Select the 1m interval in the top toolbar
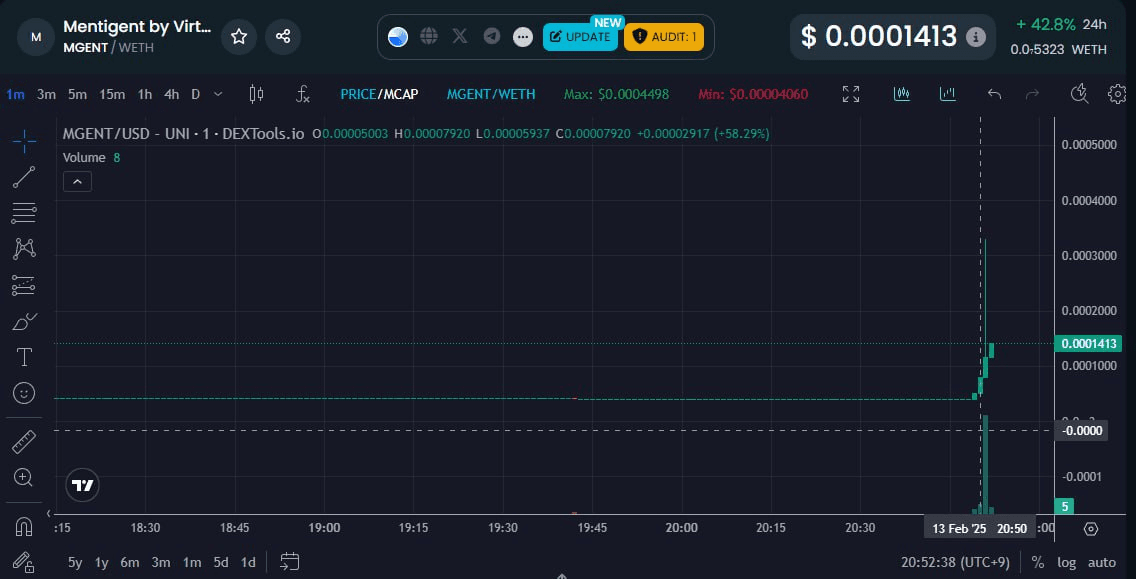Screen dimensions: 1136x579 [15, 94]
